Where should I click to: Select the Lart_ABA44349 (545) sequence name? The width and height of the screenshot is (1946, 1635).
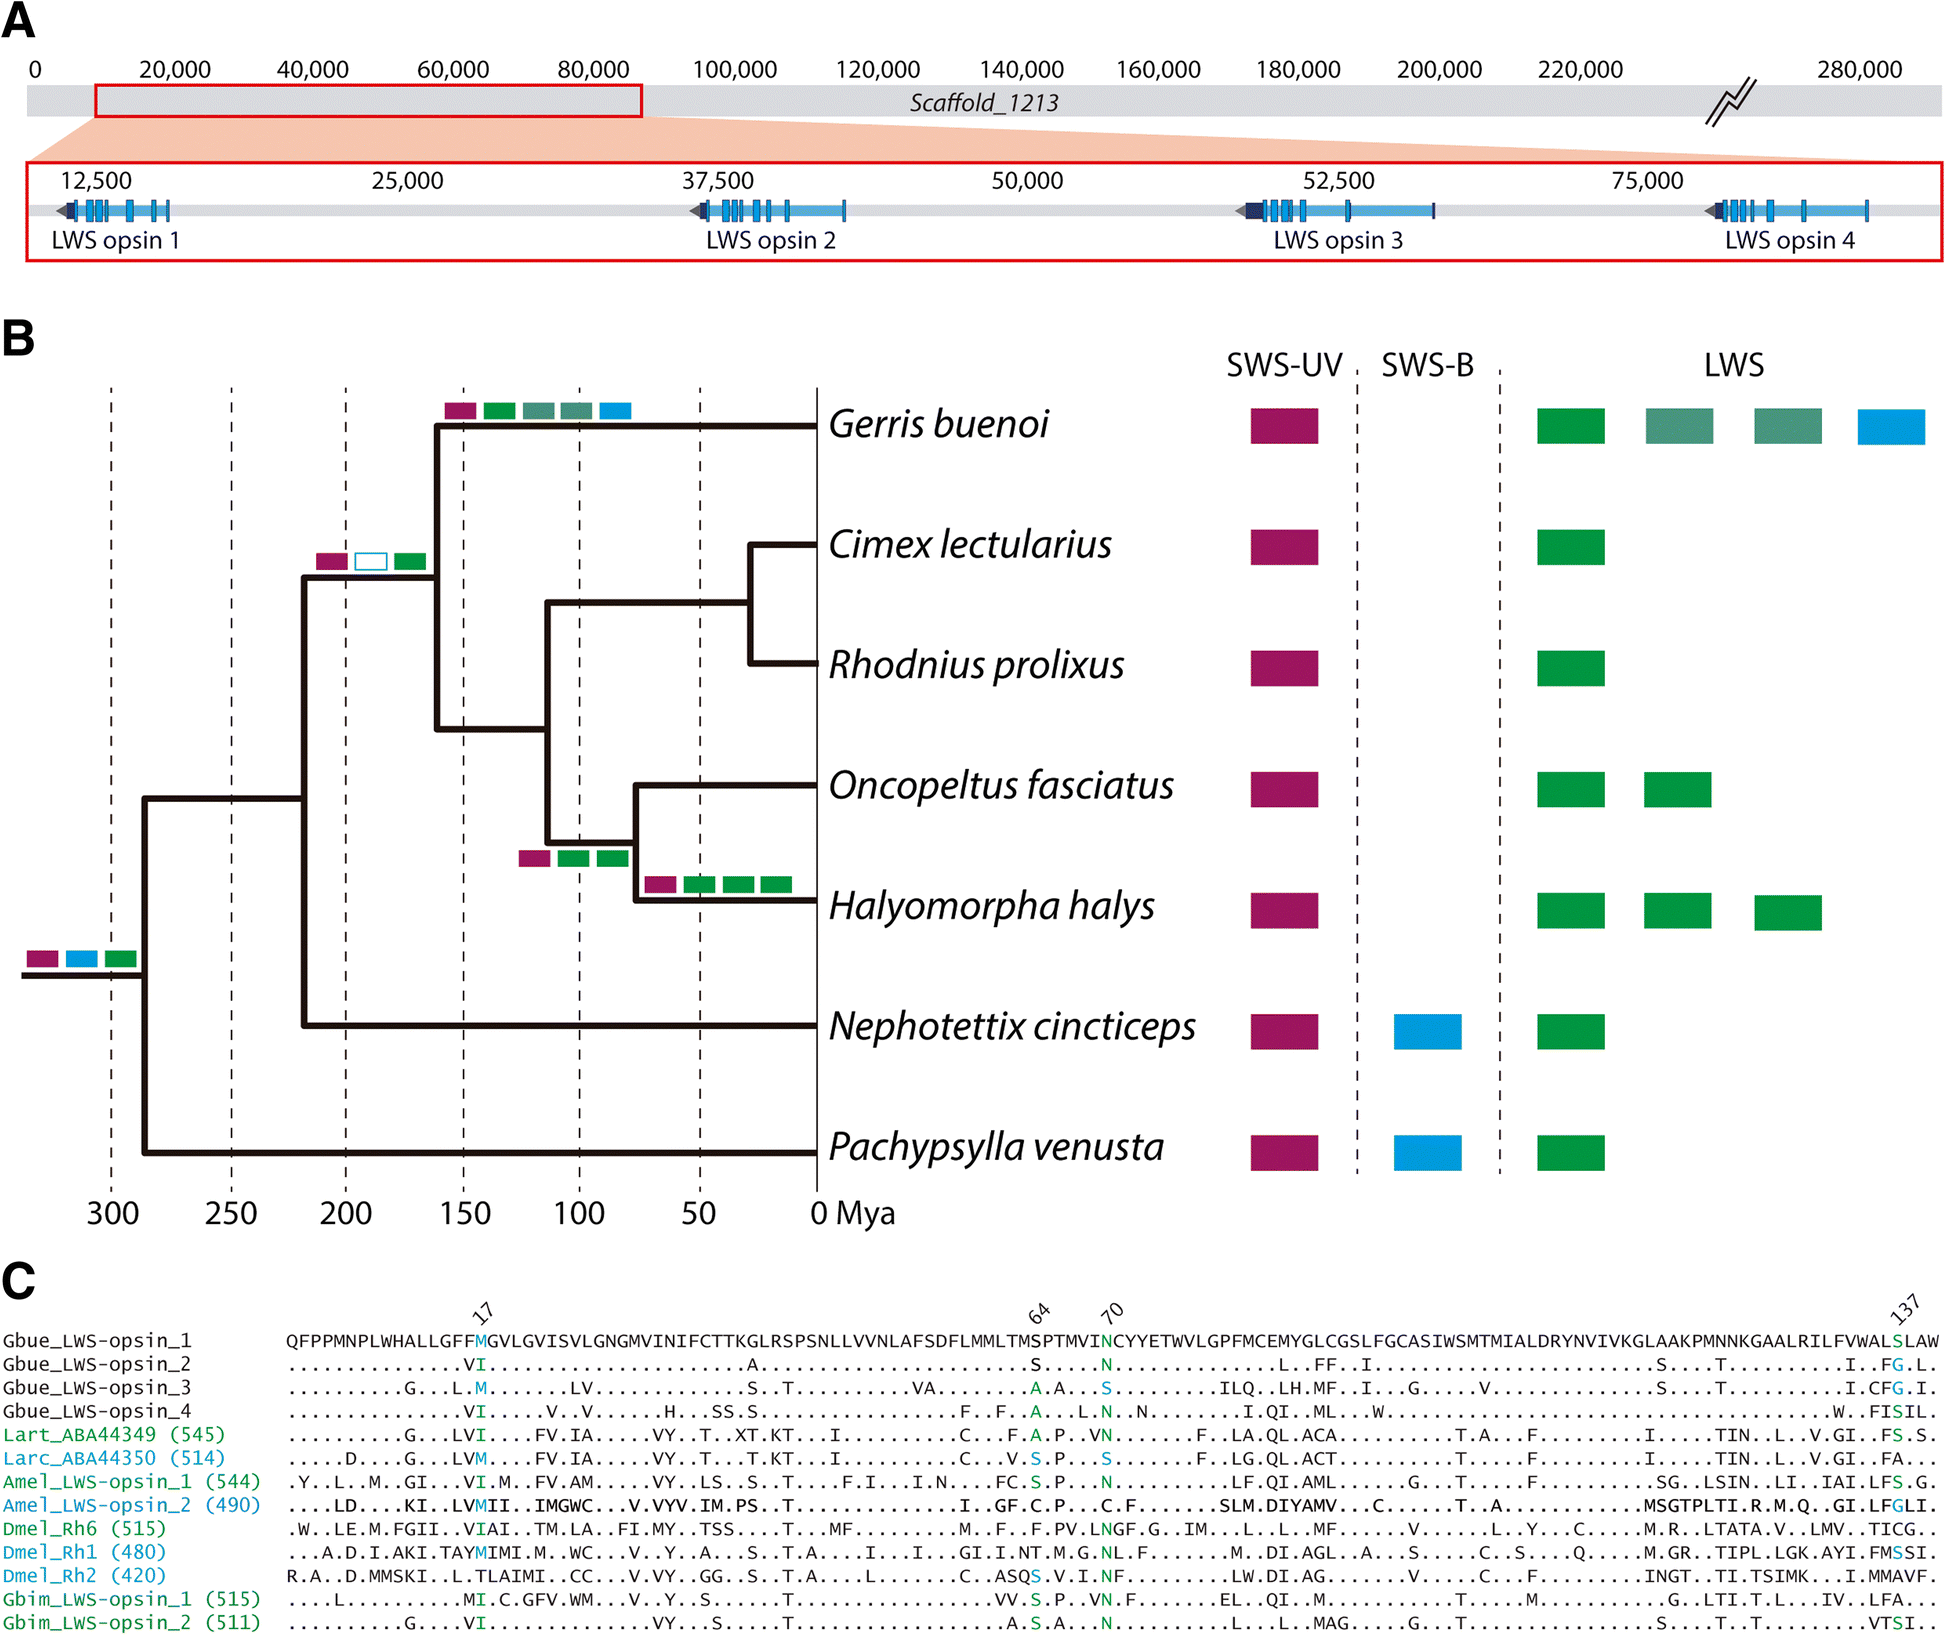click(114, 1434)
